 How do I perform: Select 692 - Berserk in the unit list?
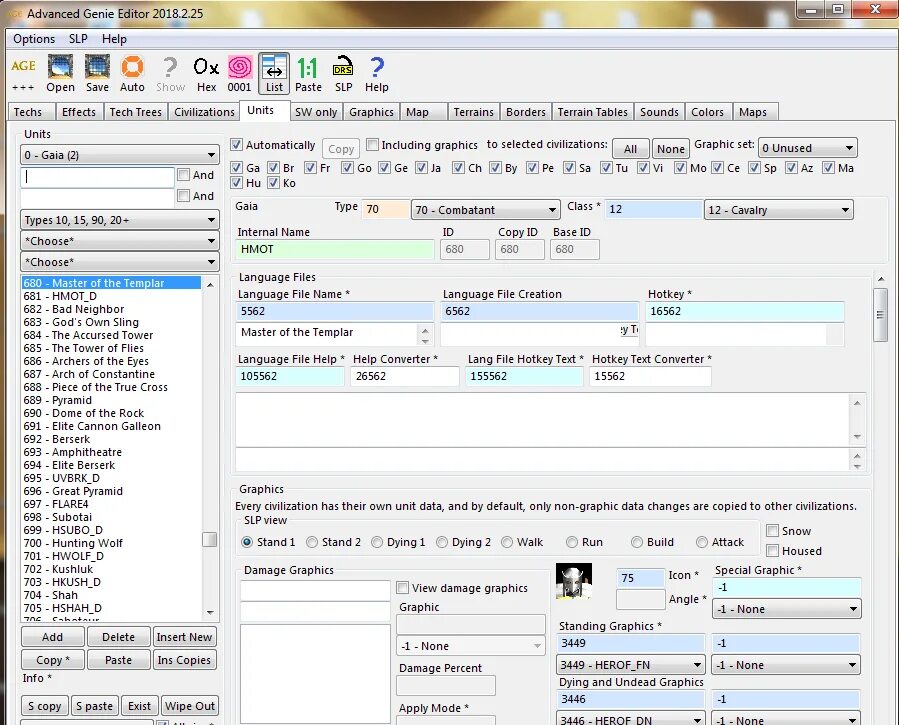click(x=60, y=439)
